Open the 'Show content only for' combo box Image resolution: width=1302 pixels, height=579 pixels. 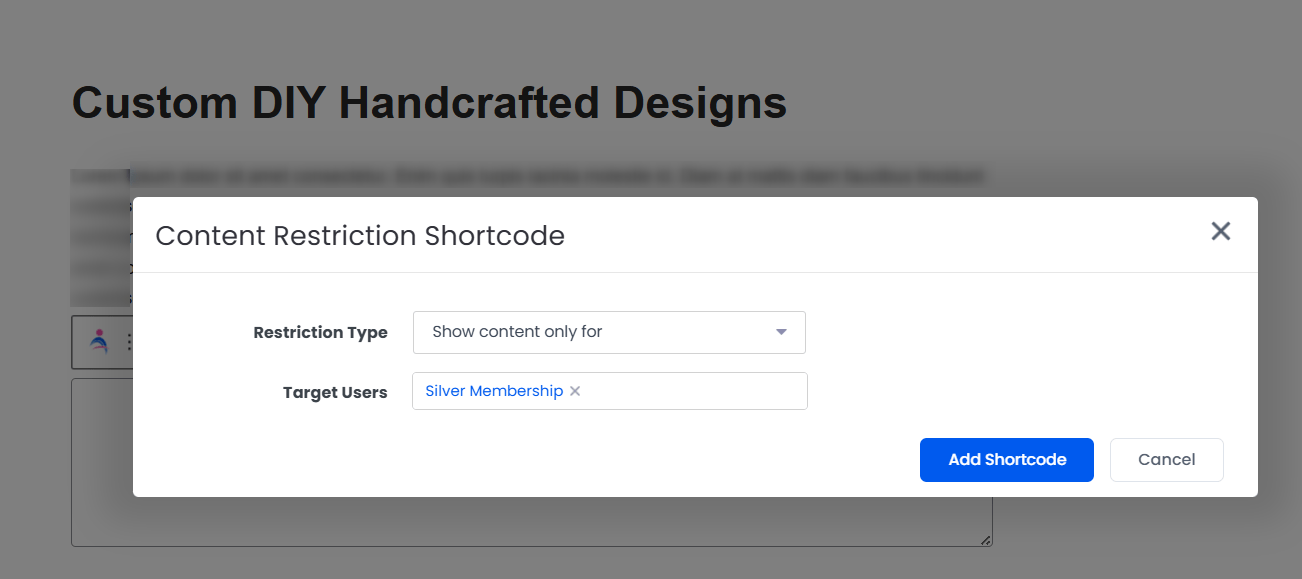click(x=609, y=332)
